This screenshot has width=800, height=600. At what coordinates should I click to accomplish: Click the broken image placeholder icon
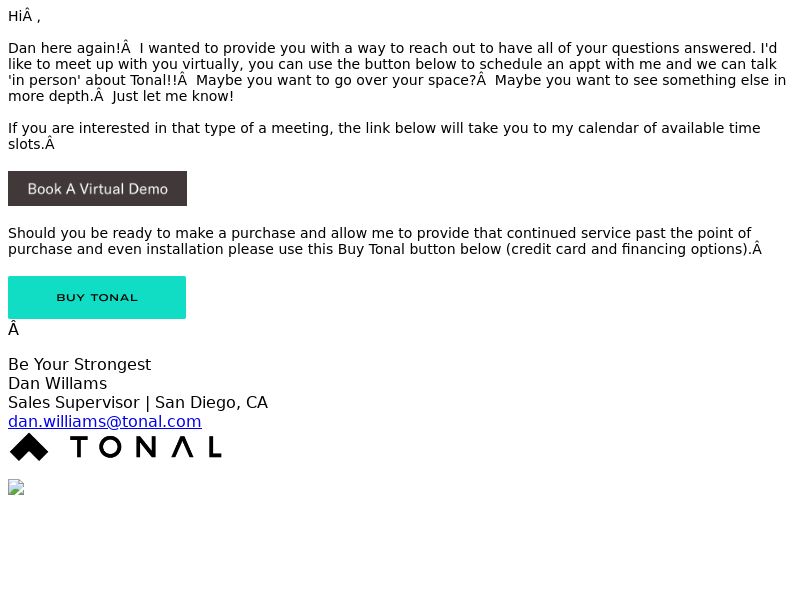point(16,487)
